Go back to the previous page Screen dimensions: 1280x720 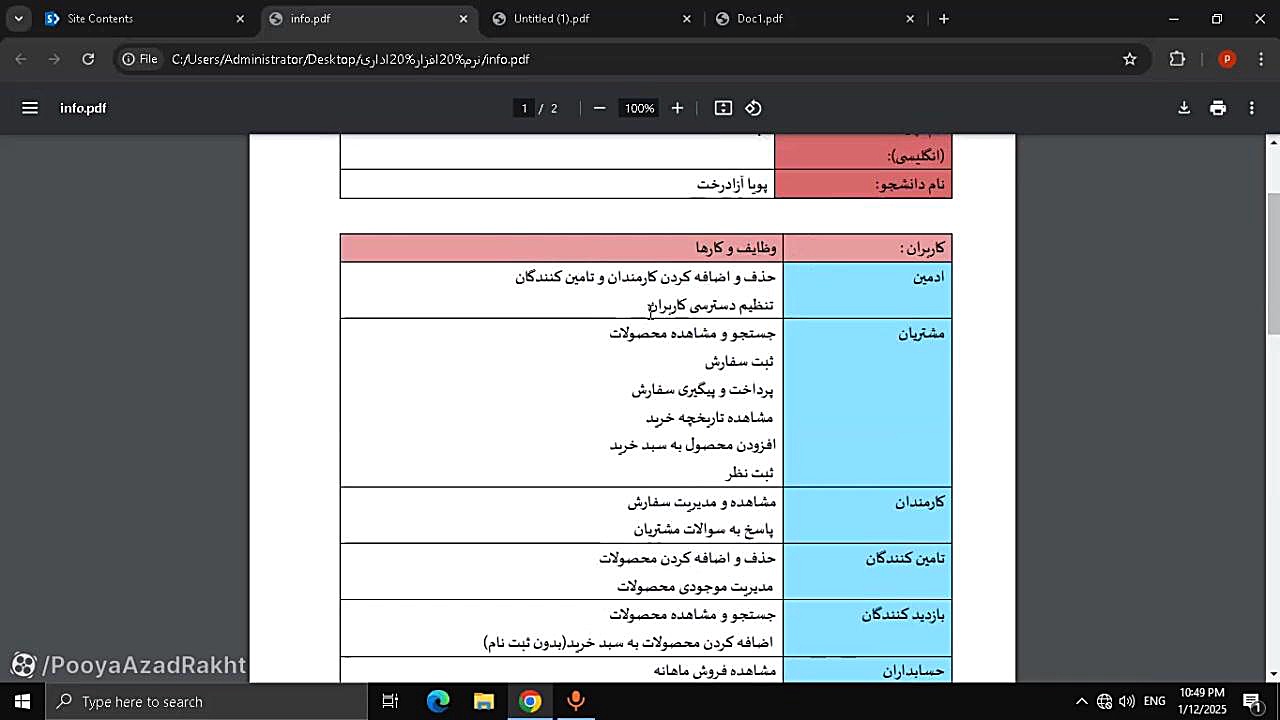click(21, 59)
